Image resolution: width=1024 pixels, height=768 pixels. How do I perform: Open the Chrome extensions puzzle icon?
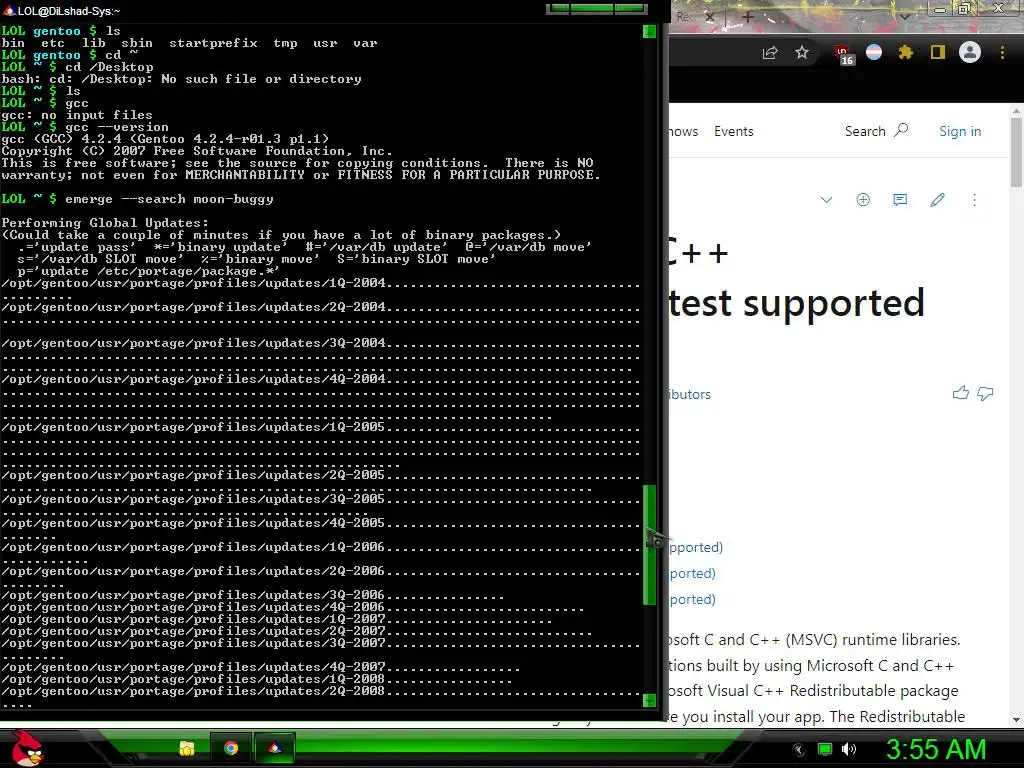tap(906, 53)
